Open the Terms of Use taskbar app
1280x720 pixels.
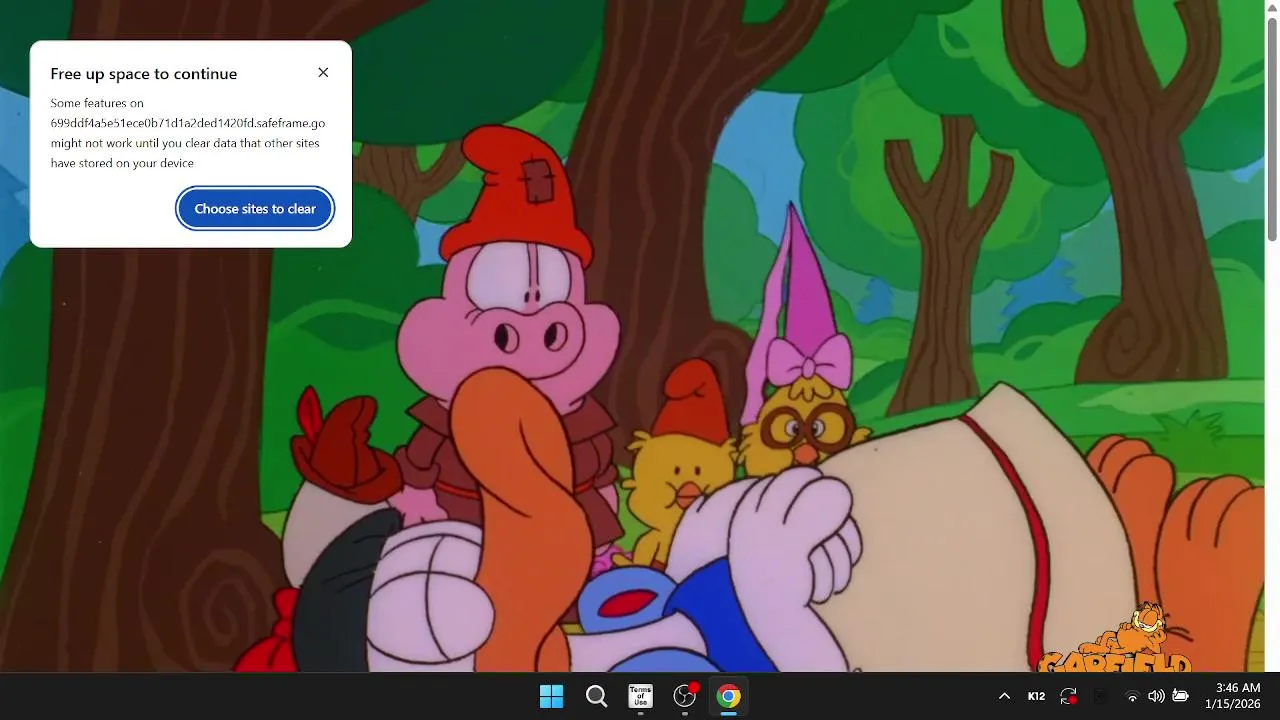coord(640,696)
